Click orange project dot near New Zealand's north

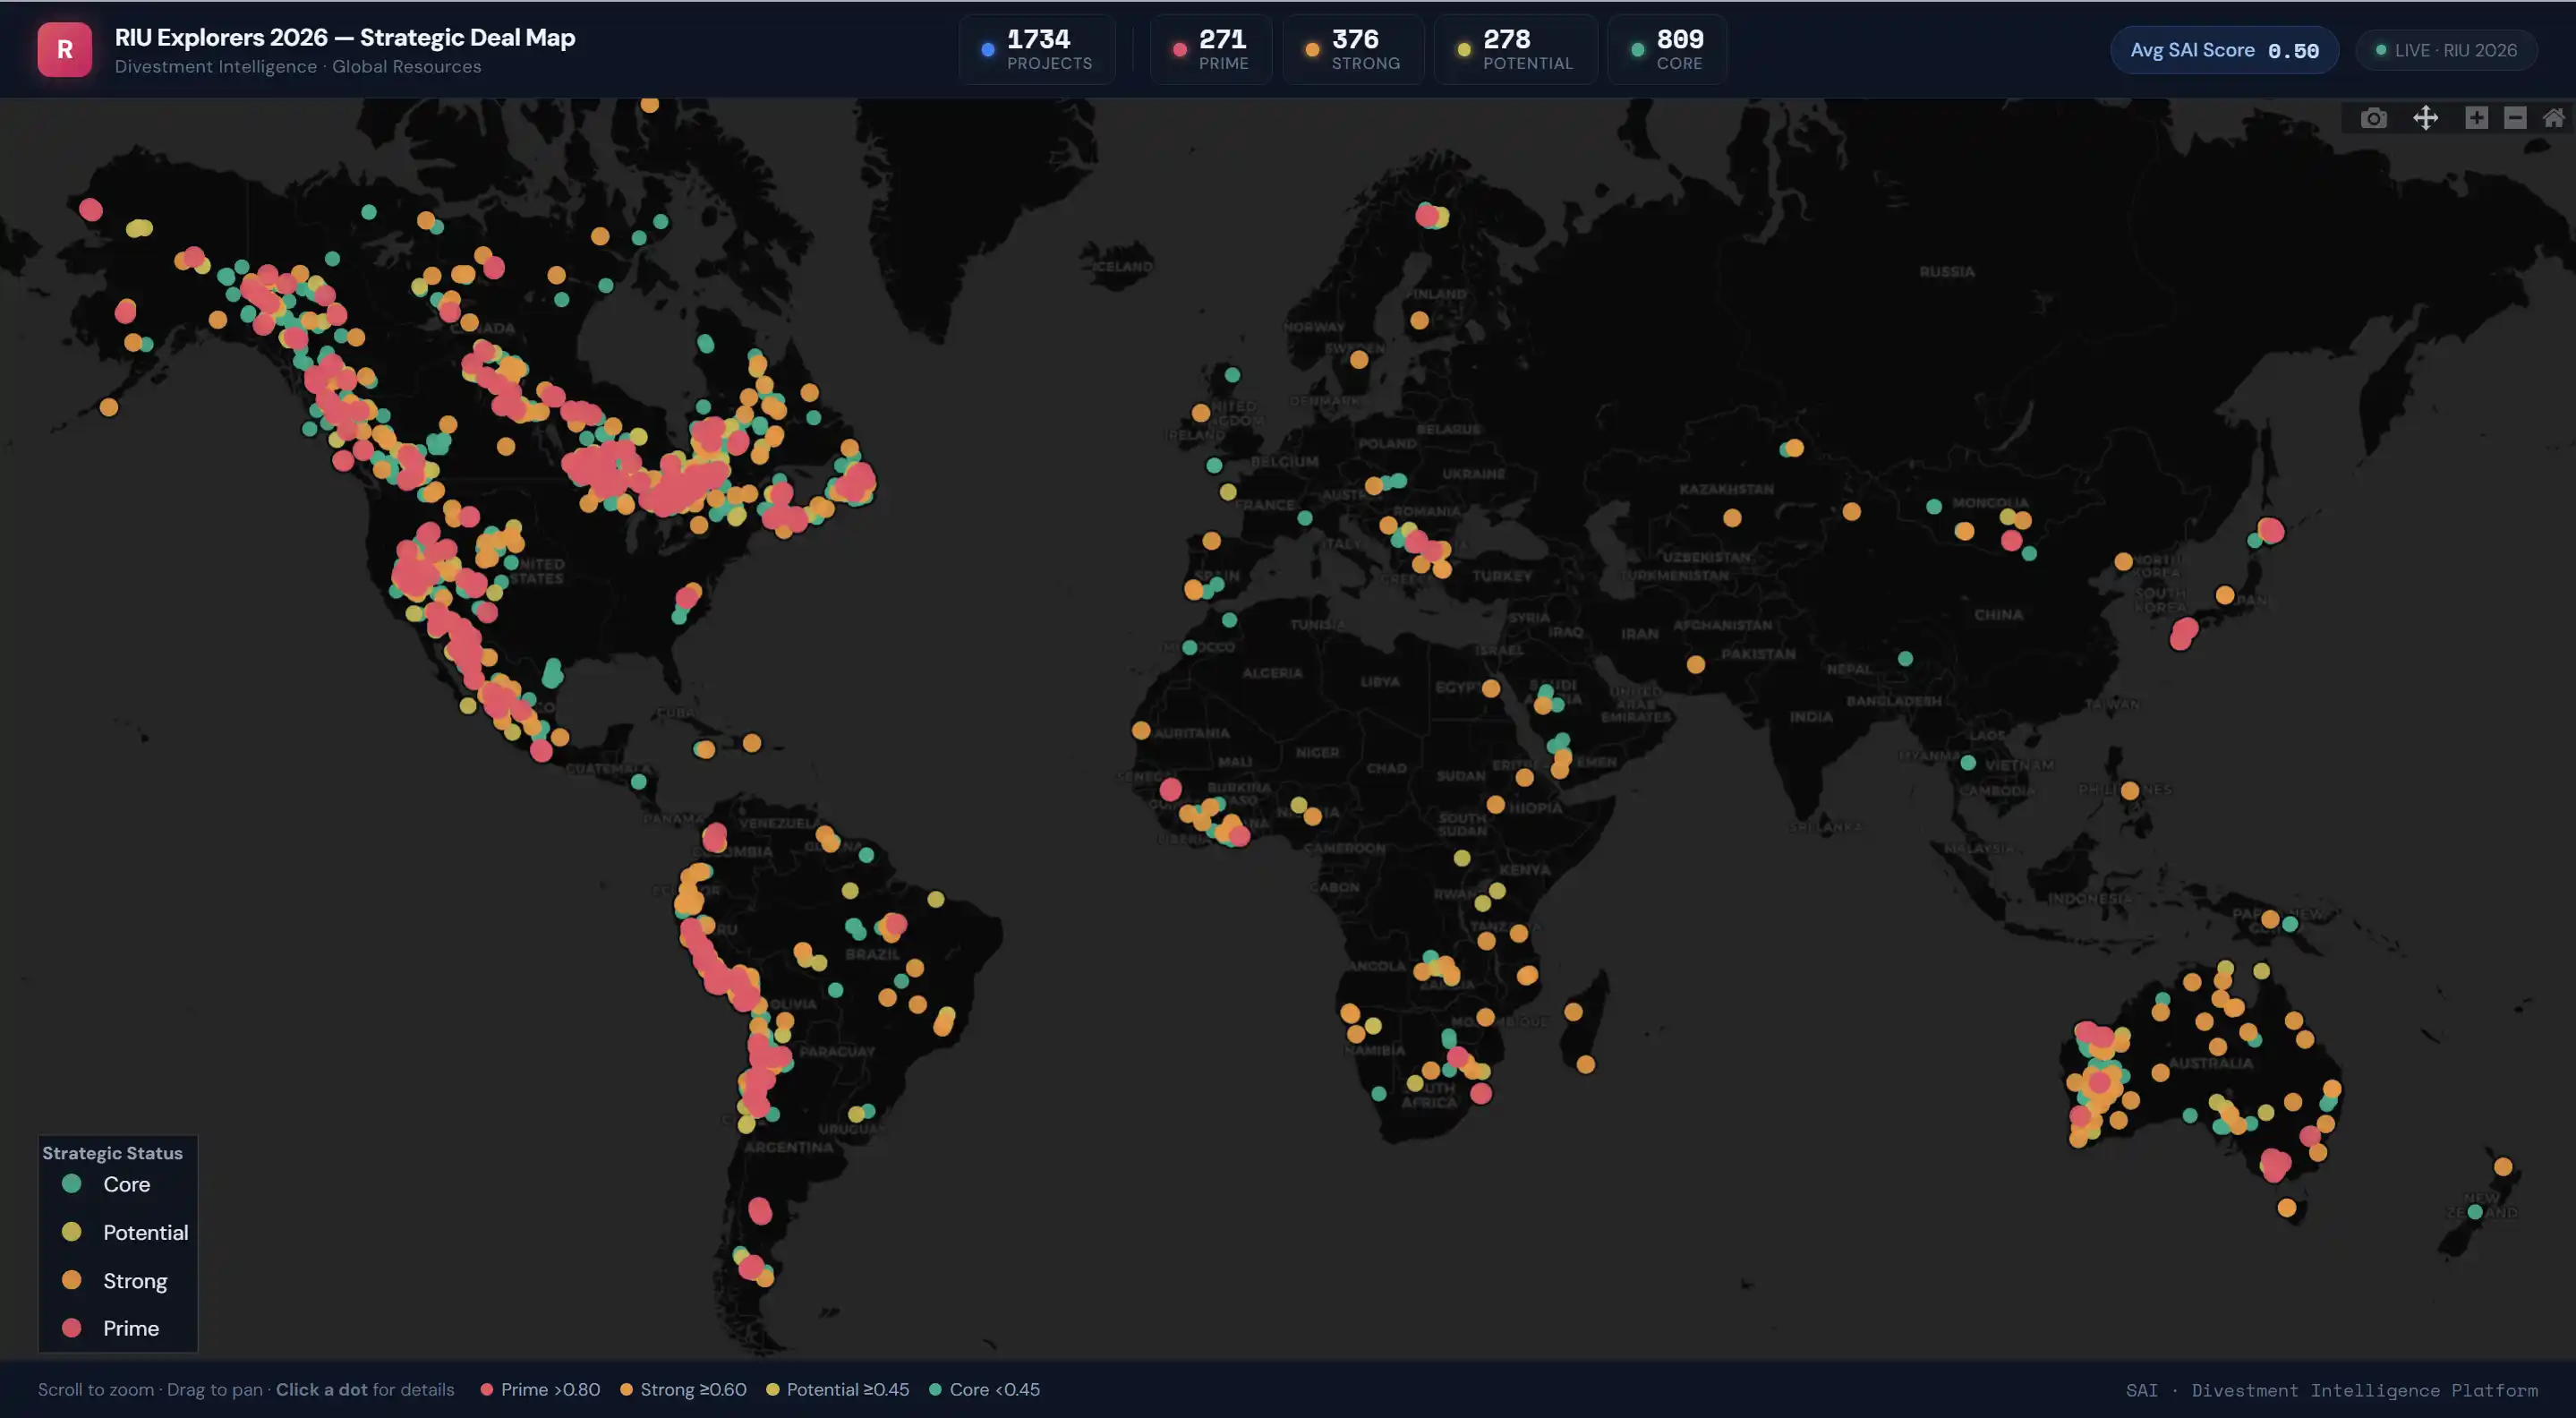point(2503,1166)
